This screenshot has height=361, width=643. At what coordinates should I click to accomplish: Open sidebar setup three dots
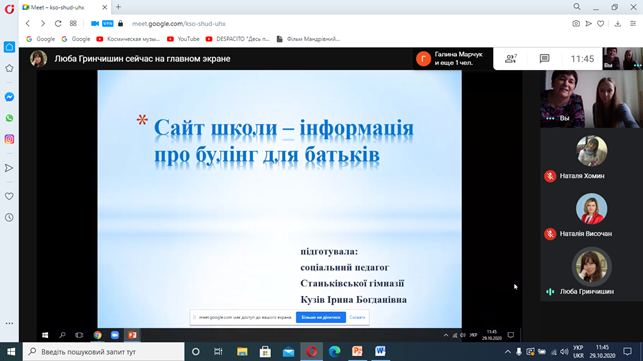pyautogui.click(x=9, y=323)
